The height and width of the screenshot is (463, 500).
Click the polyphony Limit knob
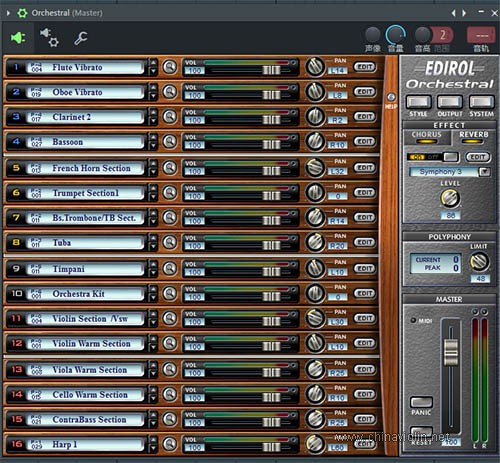480,262
